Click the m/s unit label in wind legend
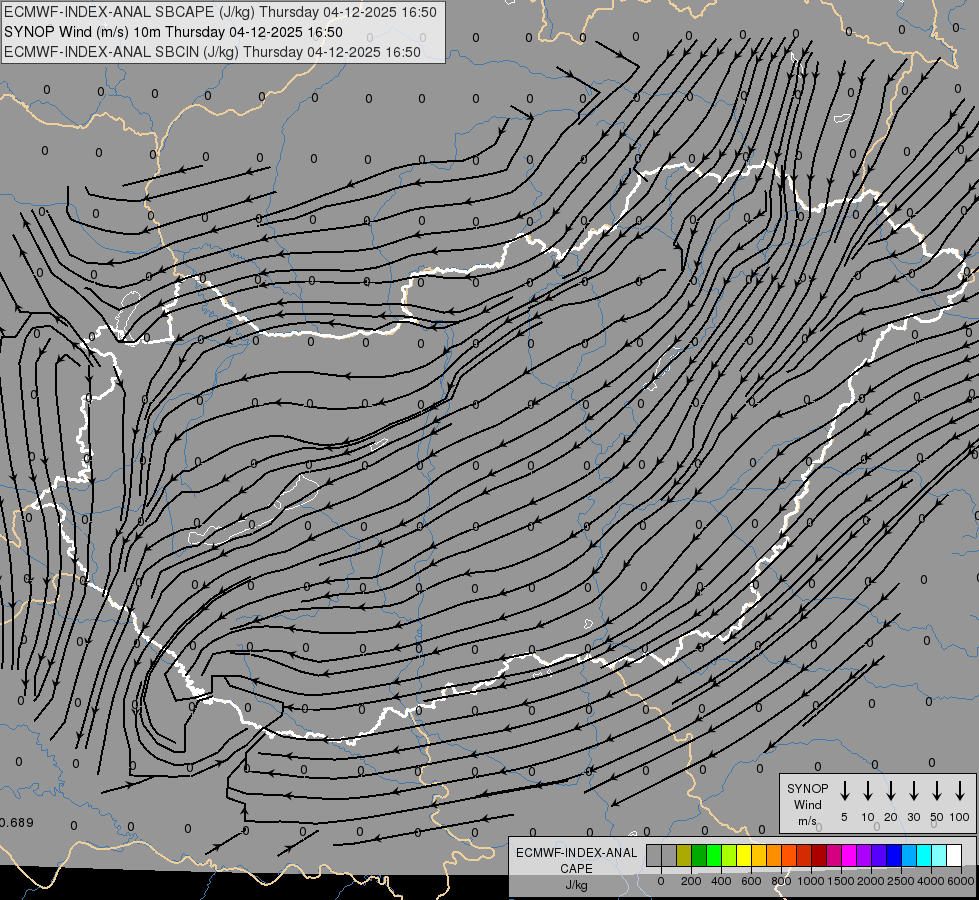979x900 pixels. [x=807, y=821]
